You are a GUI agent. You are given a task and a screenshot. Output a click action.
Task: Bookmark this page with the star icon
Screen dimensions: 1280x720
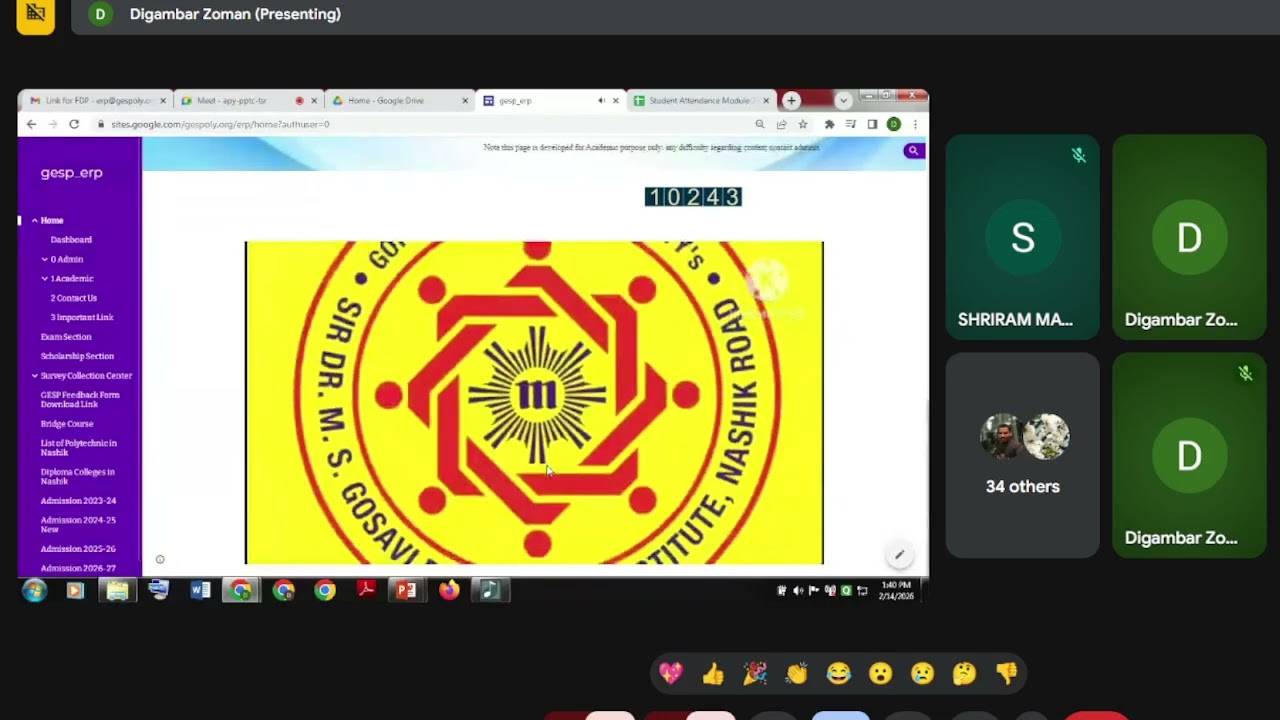click(803, 124)
